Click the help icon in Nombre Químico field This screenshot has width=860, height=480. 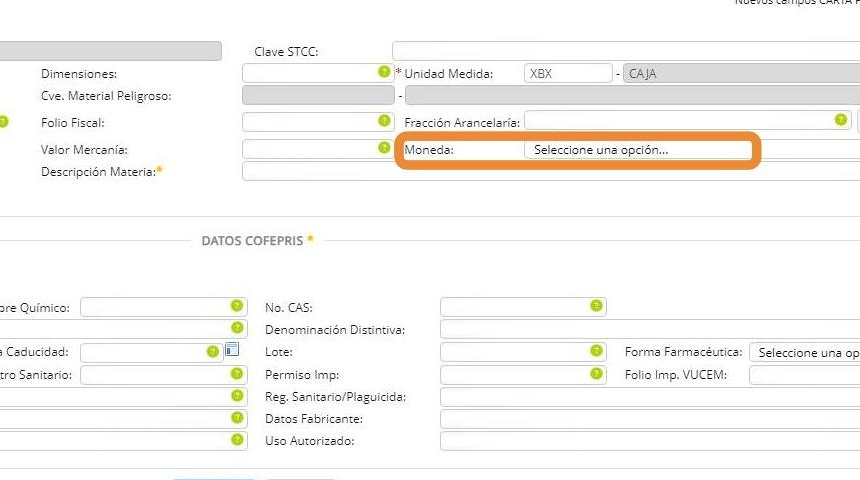(x=237, y=306)
